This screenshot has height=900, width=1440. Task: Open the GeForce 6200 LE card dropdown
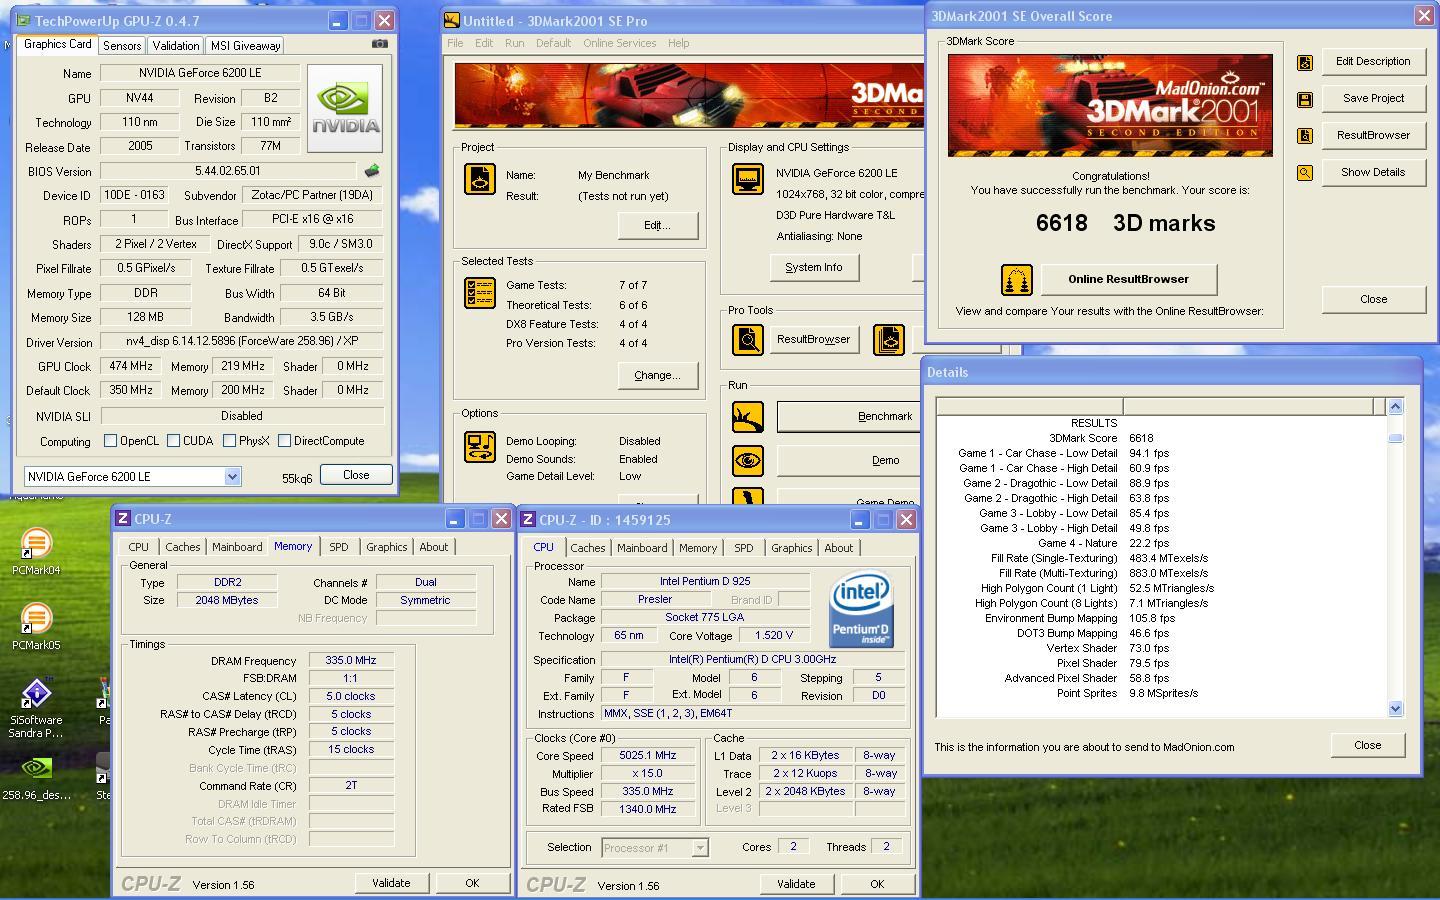coord(232,477)
